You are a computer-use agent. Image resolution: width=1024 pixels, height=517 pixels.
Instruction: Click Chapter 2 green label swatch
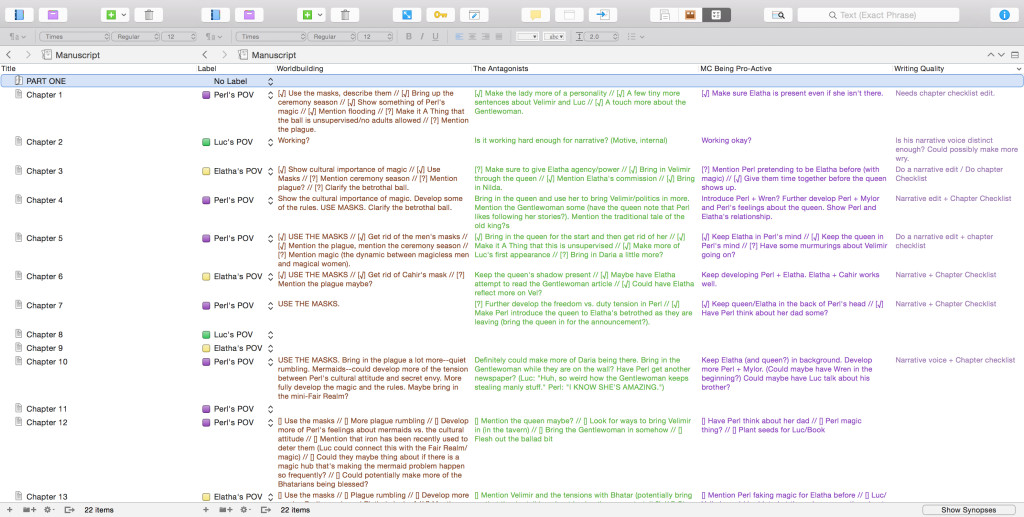(x=206, y=142)
